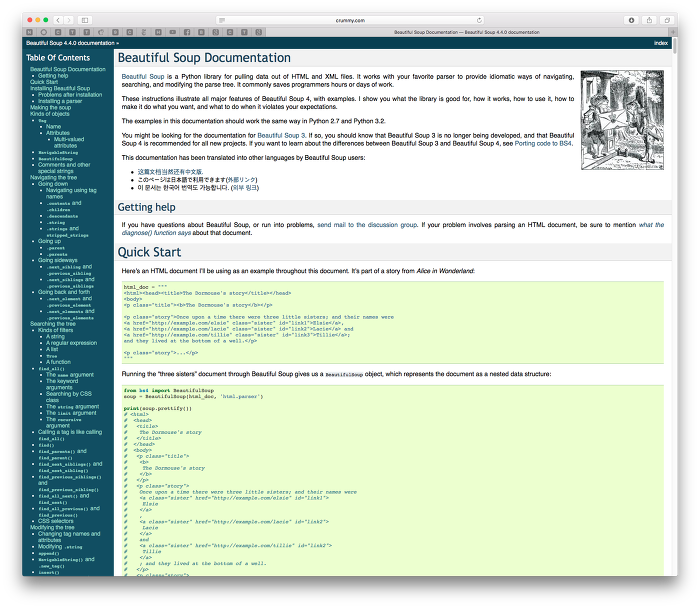Viewport: 700px width, 608px height.
Task: Click send mail to the discussion group
Action: click(367, 225)
